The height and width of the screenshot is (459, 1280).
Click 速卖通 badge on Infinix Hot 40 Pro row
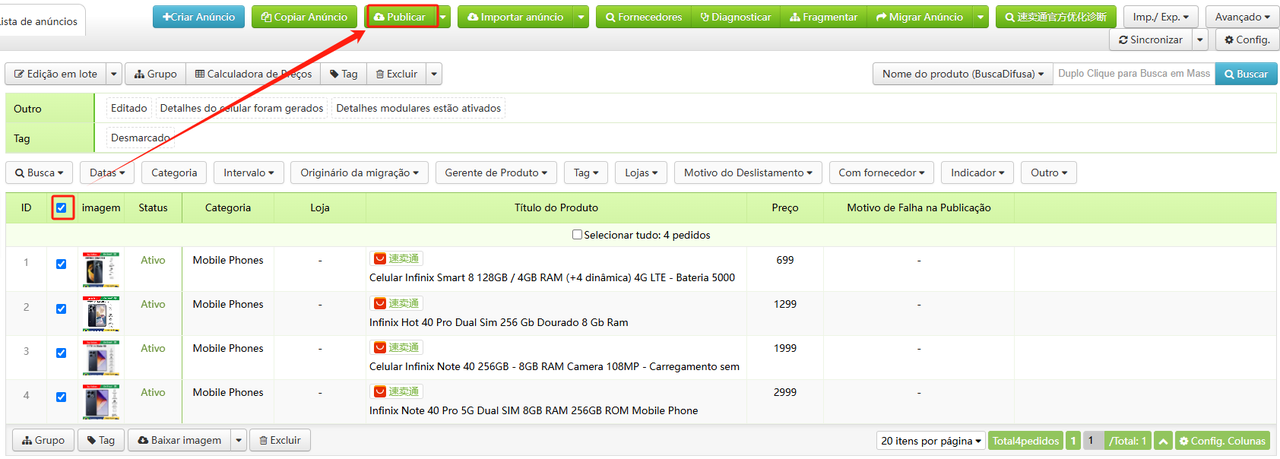point(396,303)
